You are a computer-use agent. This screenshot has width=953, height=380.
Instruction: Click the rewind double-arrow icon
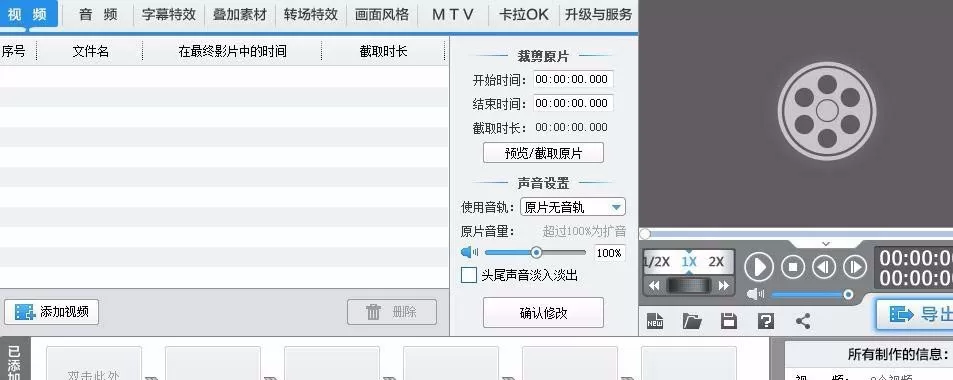pyautogui.click(x=654, y=285)
